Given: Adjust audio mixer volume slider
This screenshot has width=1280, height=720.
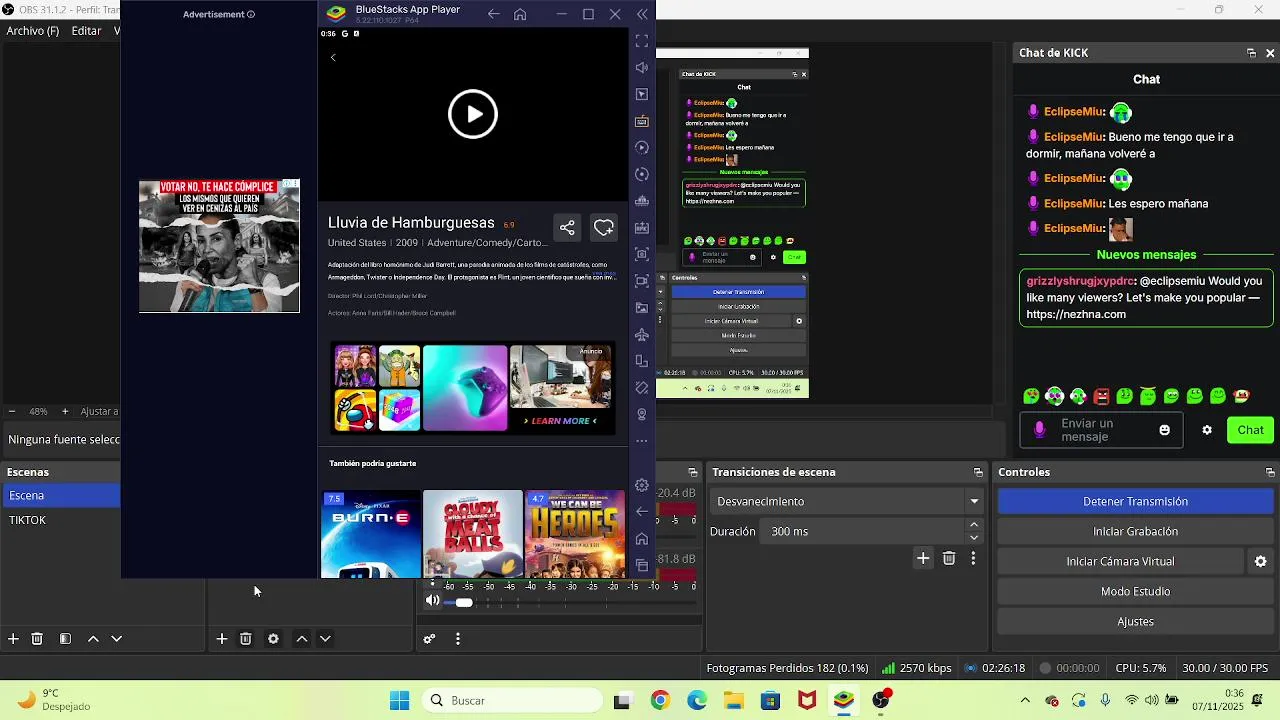Looking at the screenshot, I should coord(464,602).
